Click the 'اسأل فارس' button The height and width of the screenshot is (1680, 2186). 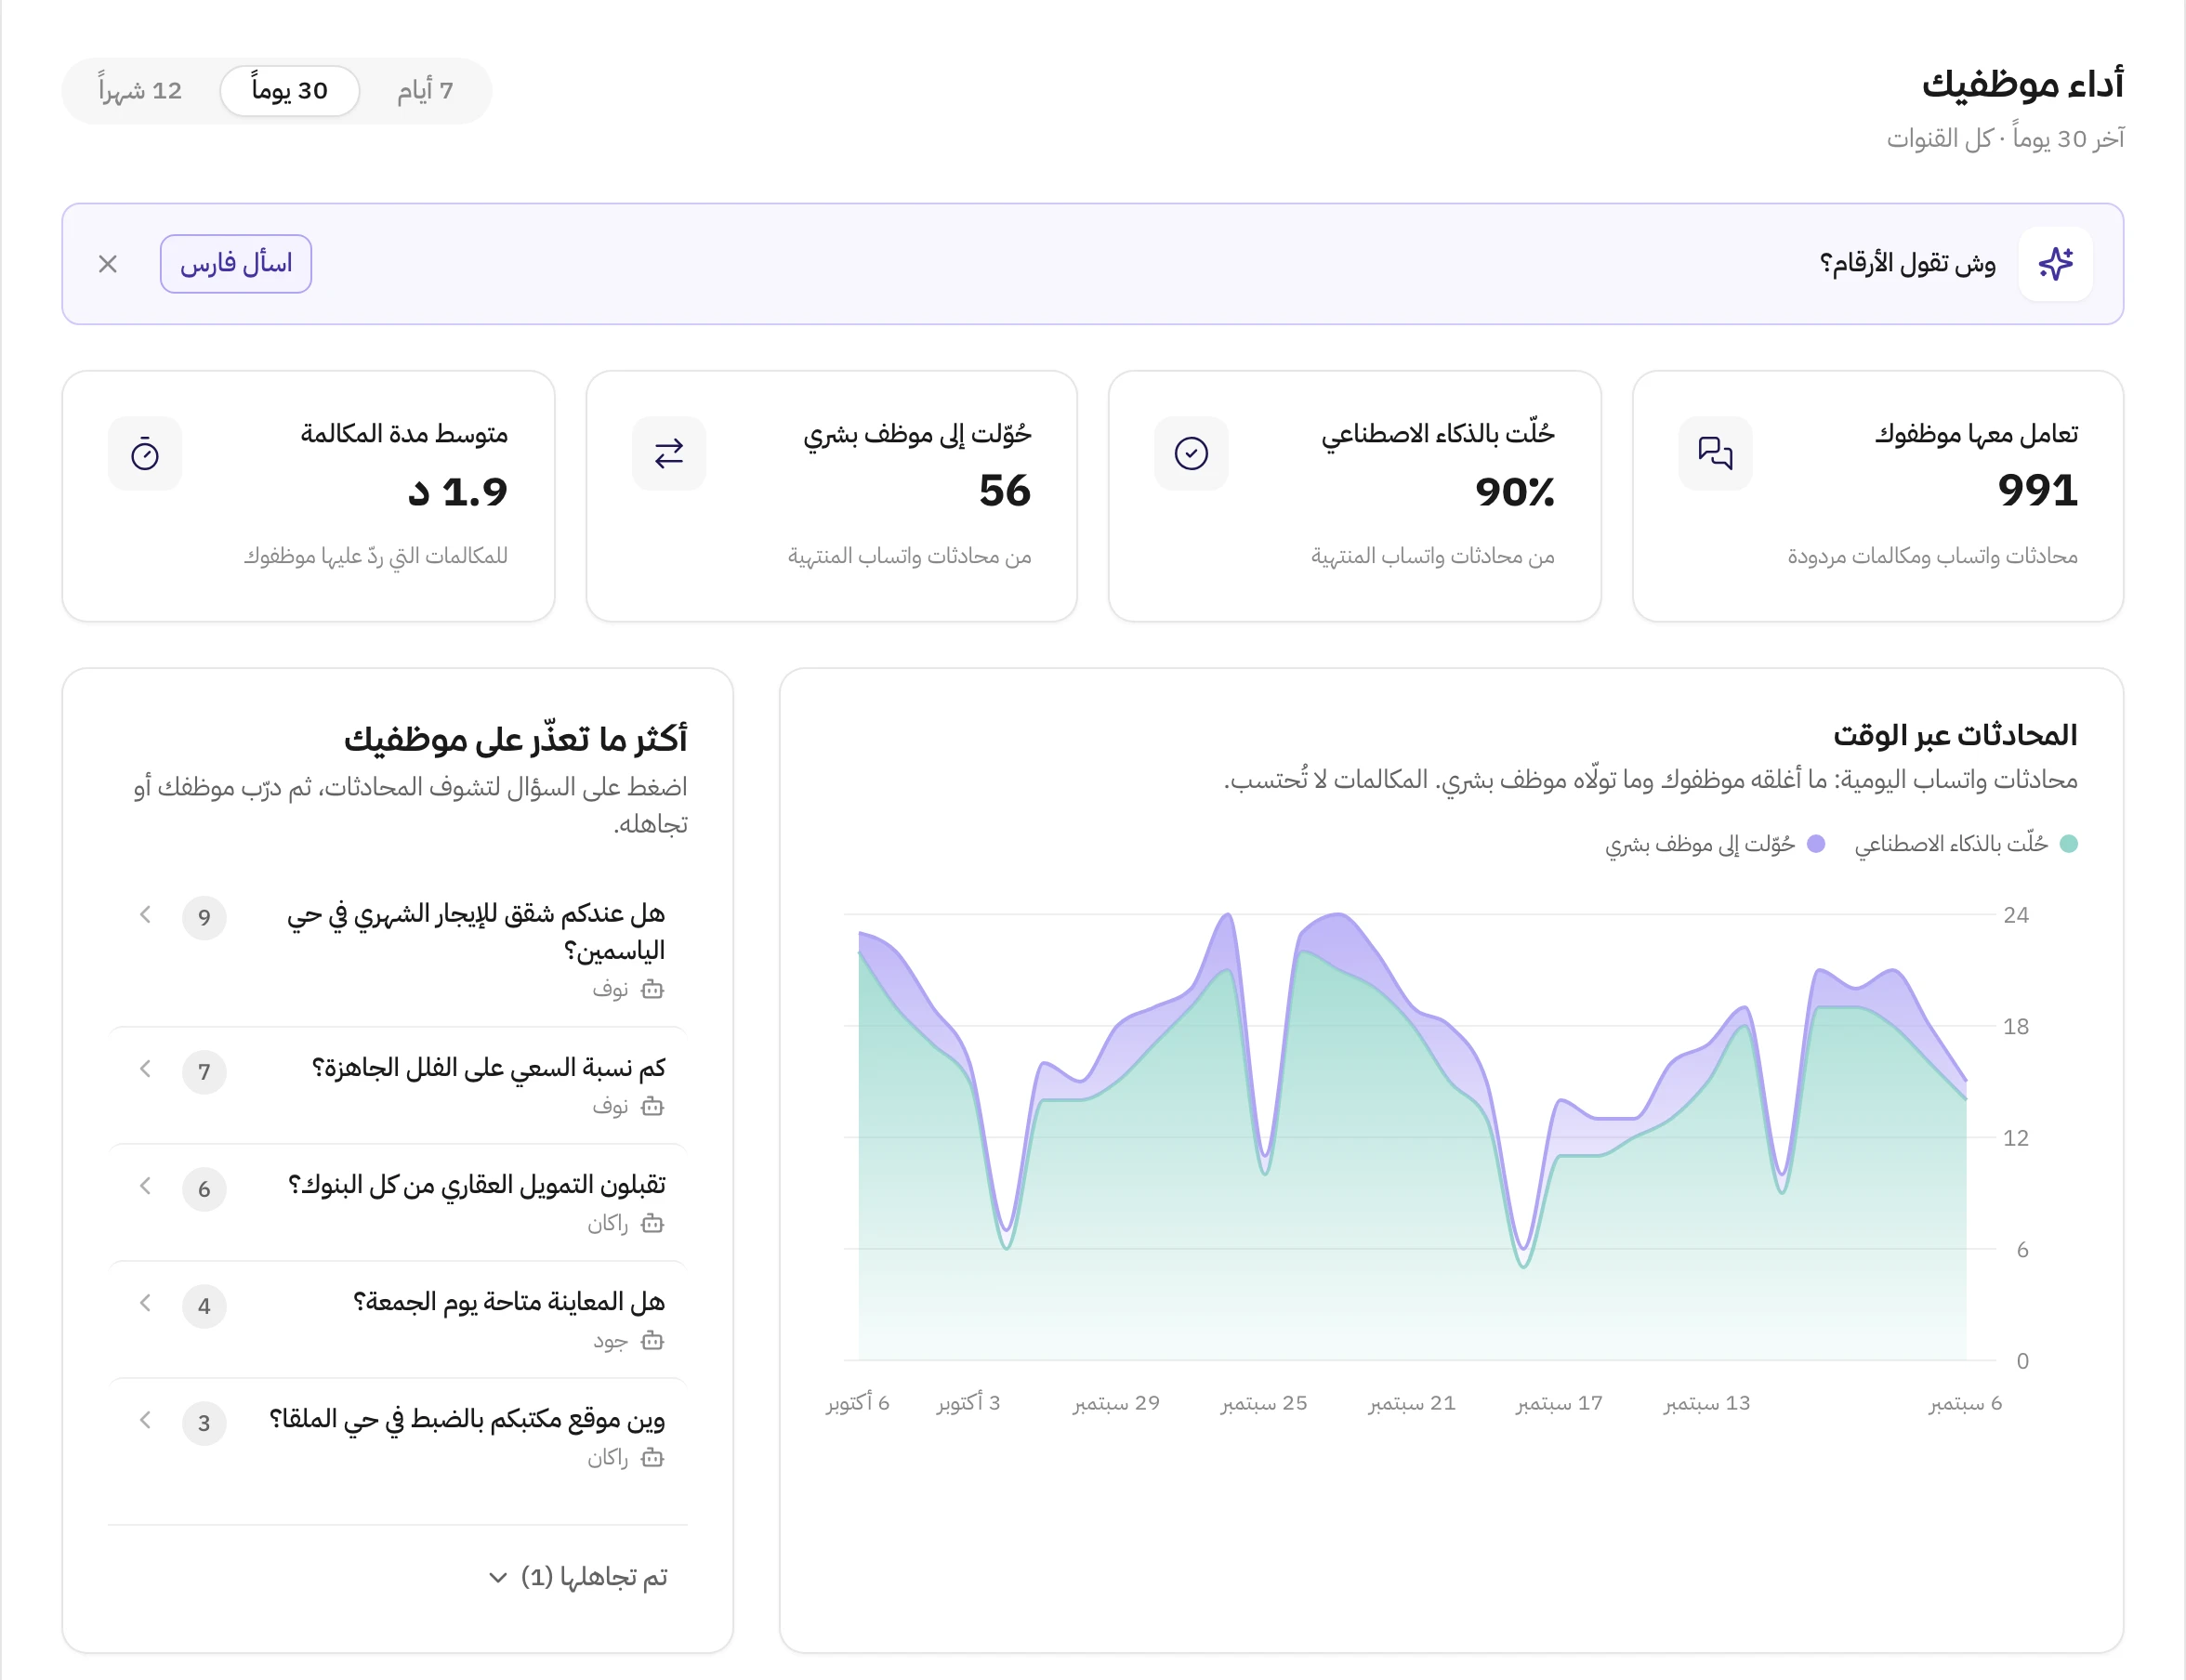tap(236, 264)
